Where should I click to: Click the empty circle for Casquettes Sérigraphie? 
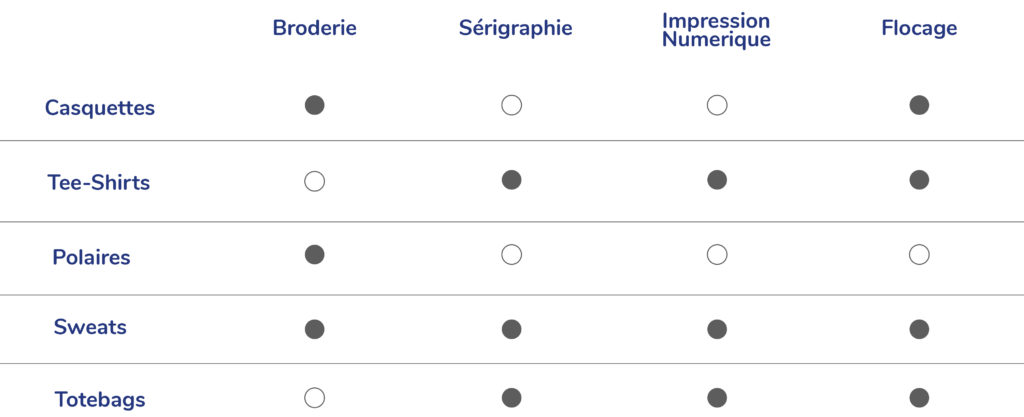pyautogui.click(x=511, y=105)
